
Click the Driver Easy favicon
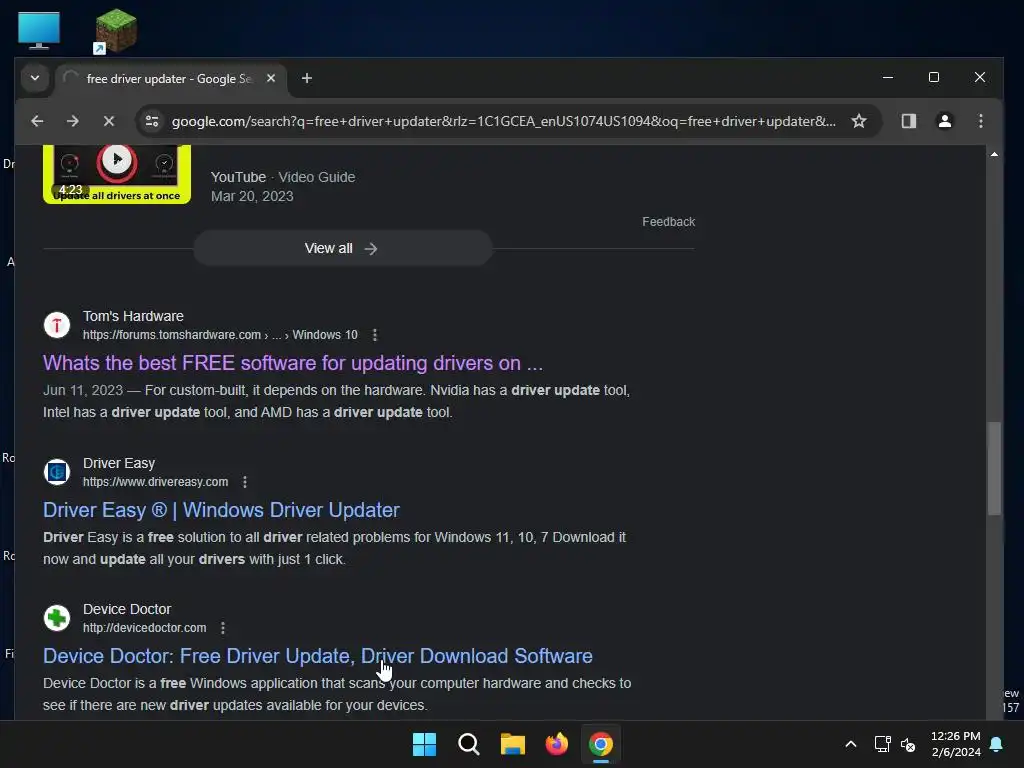point(57,472)
